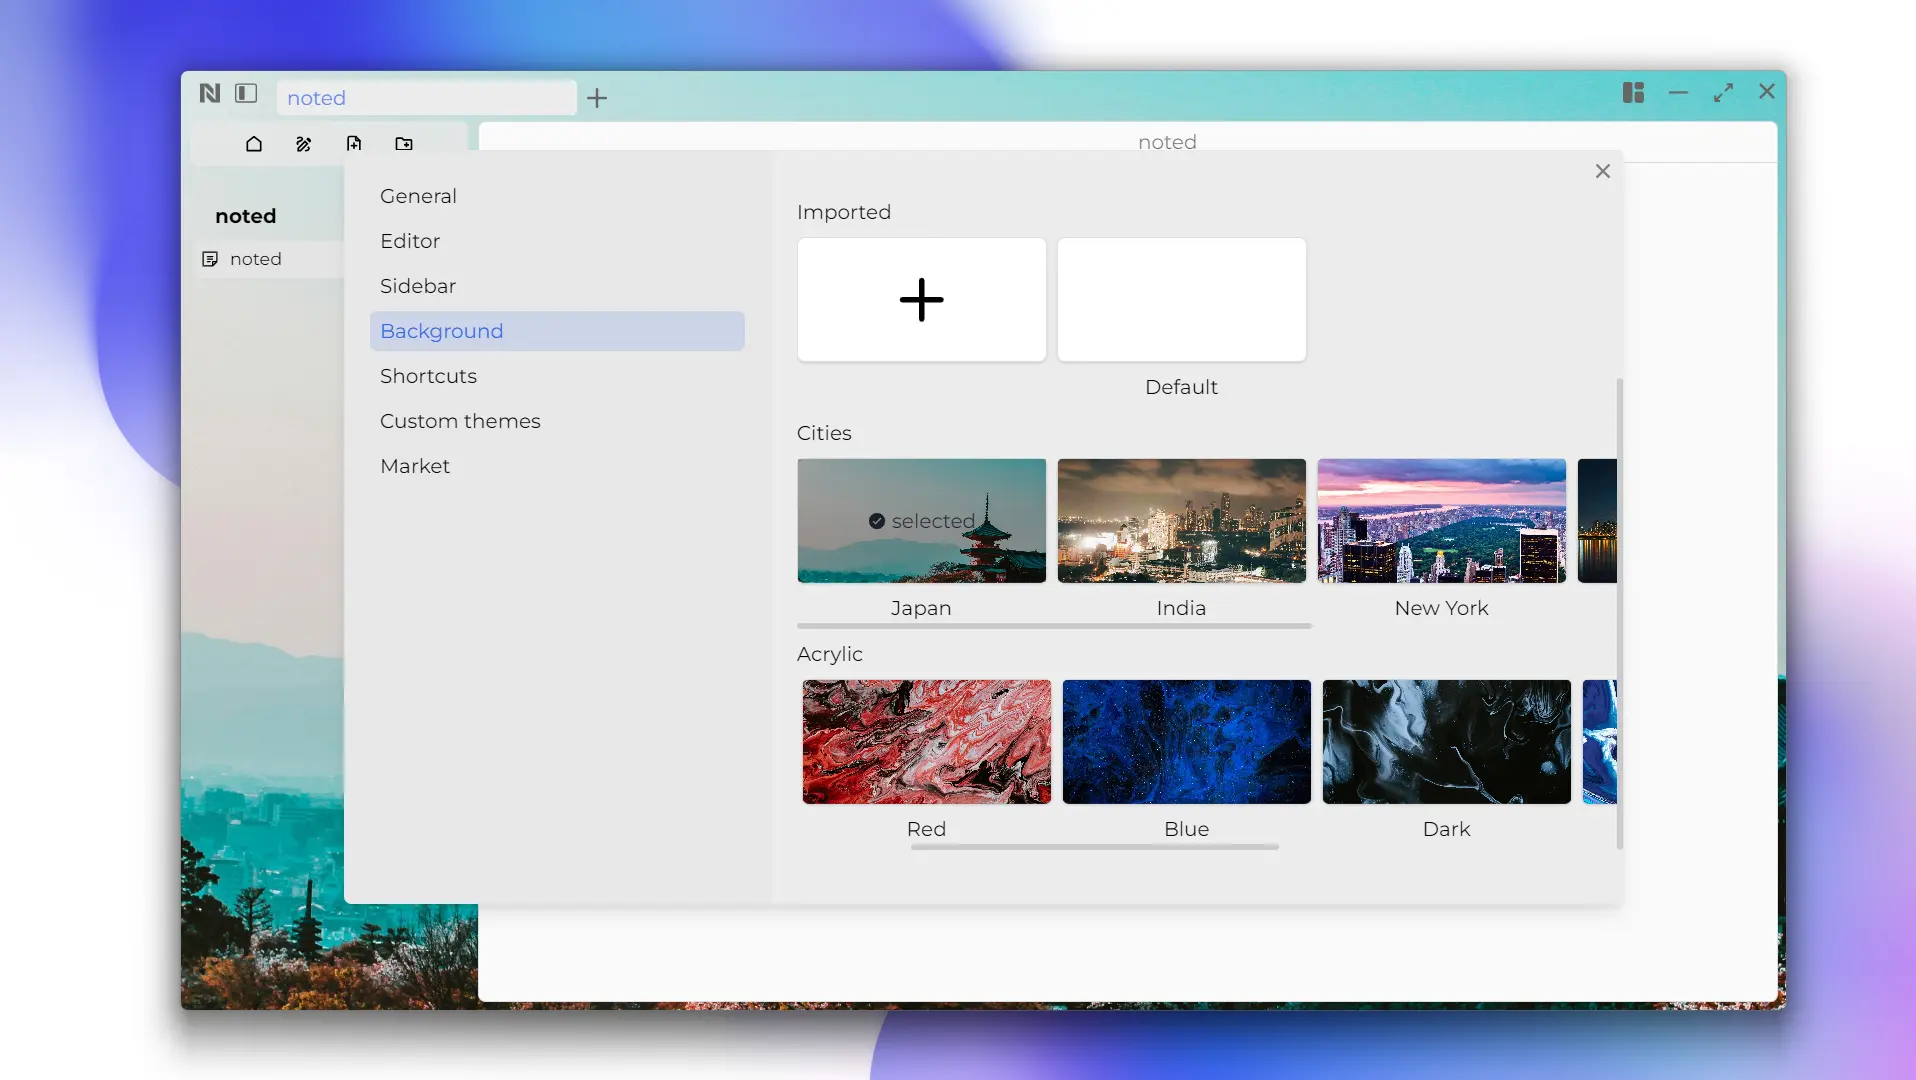1916x1080 pixels.
Task: Select Background settings section
Action: coord(557,331)
